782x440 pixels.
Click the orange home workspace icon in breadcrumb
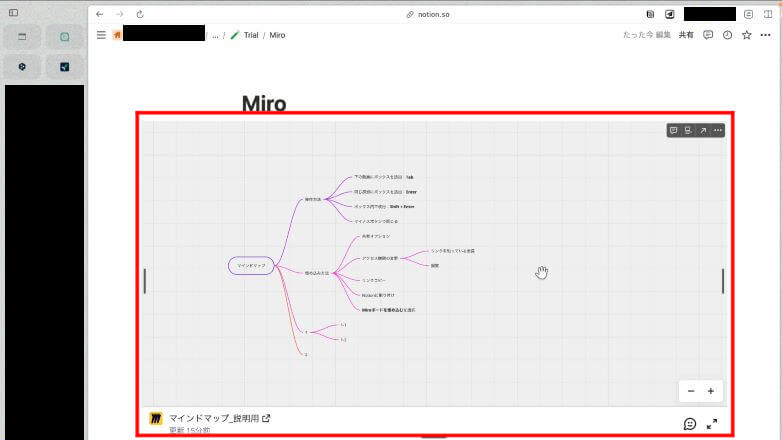click(x=117, y=35)
